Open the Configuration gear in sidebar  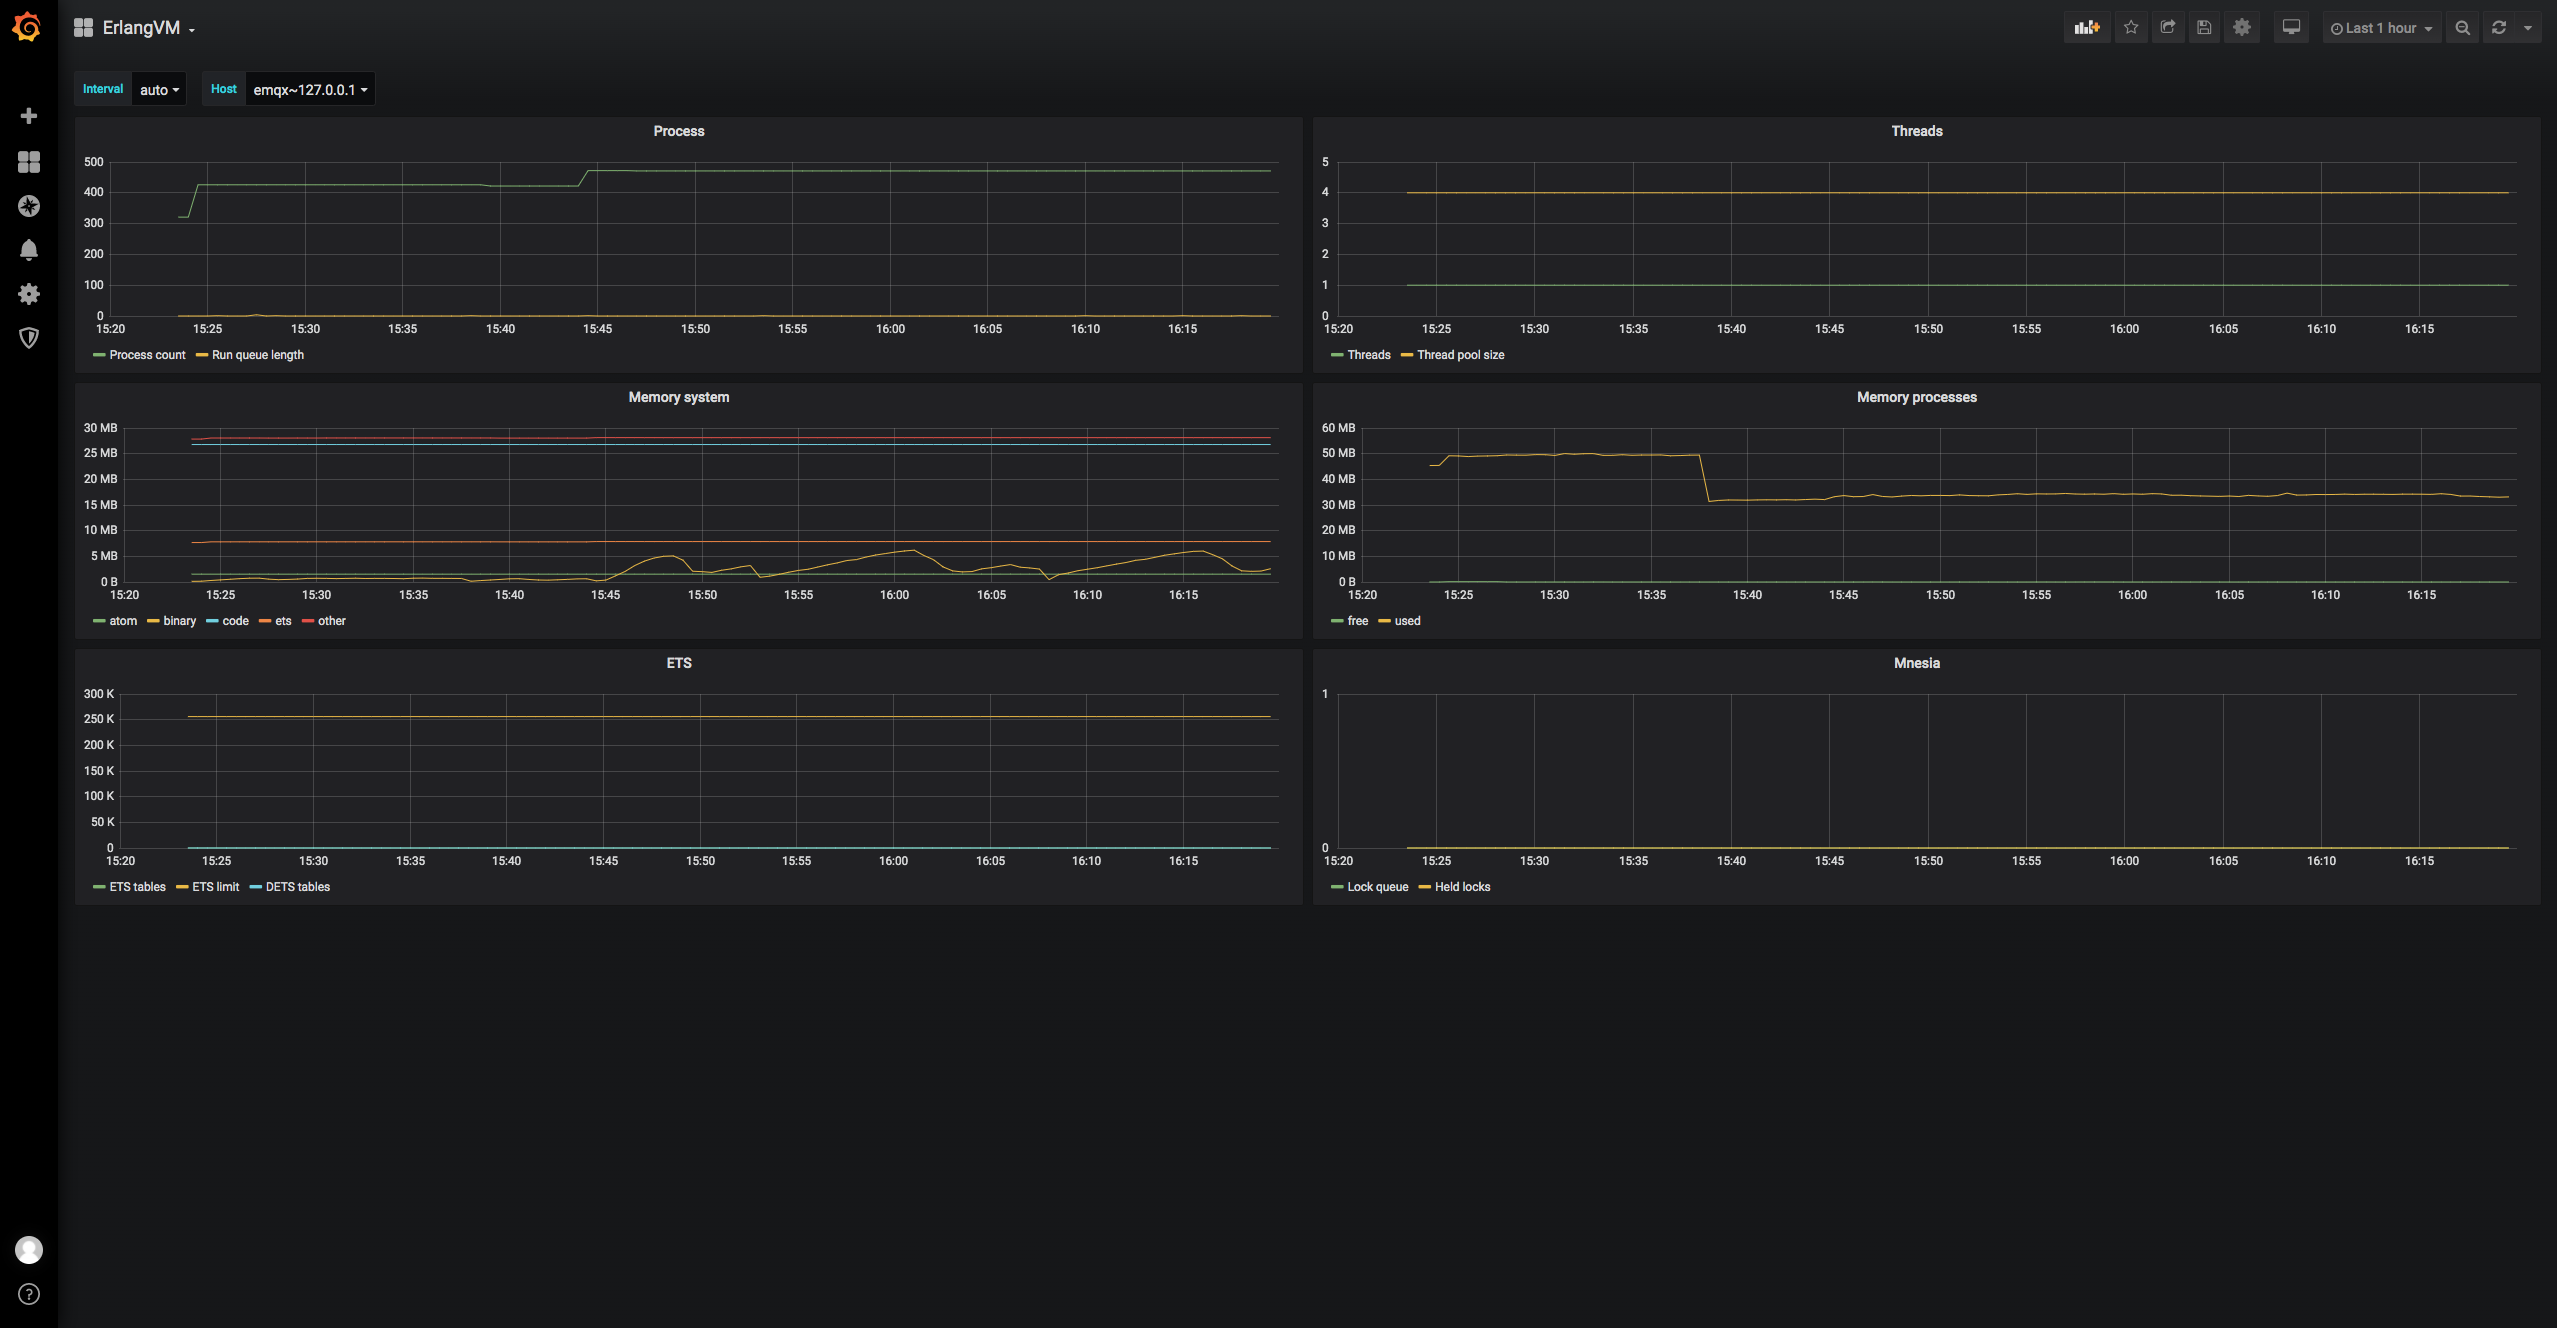pyautogui.click(x=29, y=294)
